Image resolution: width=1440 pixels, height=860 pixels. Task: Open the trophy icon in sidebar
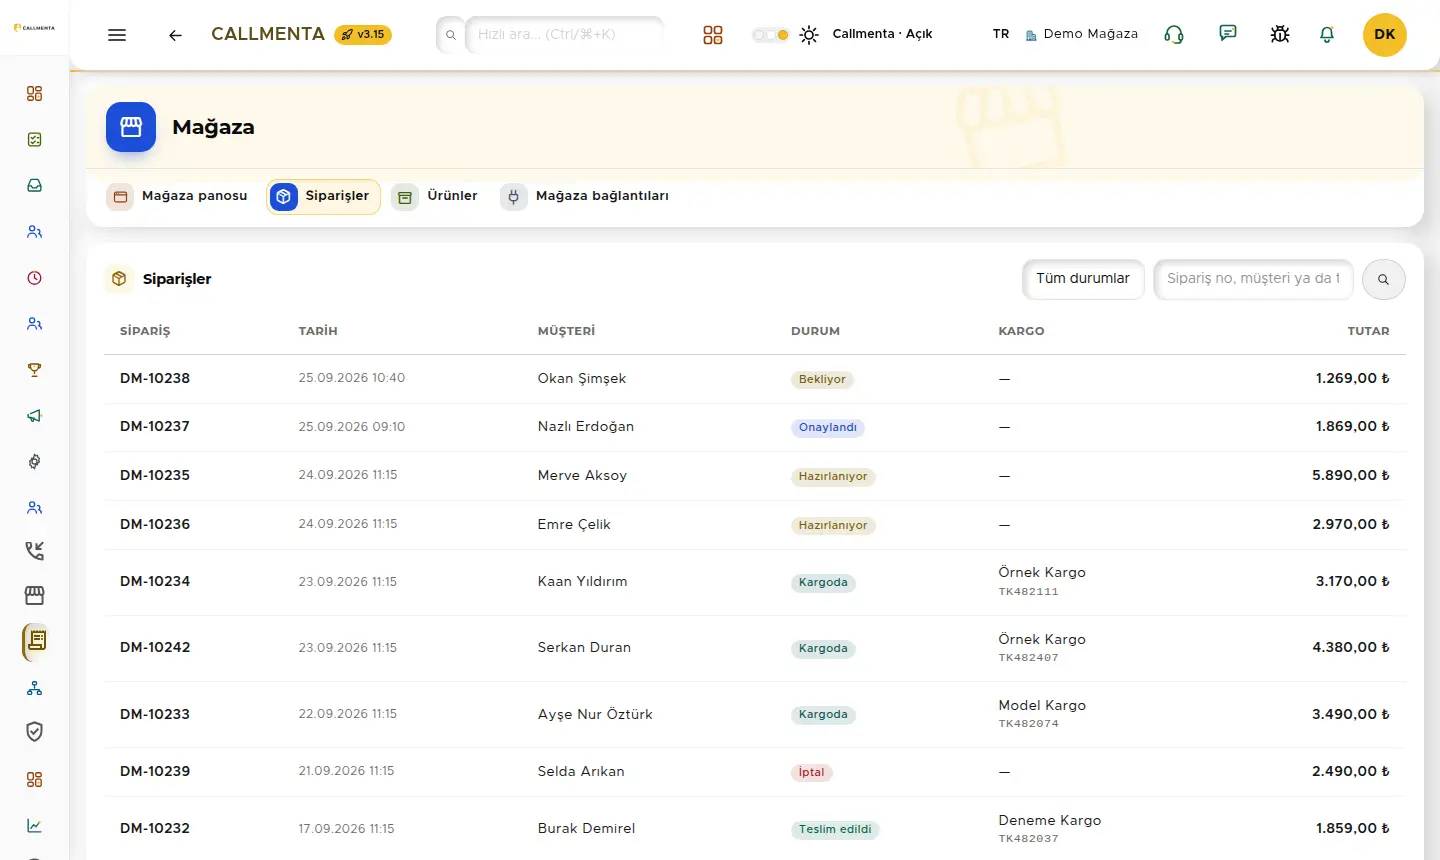35,370
